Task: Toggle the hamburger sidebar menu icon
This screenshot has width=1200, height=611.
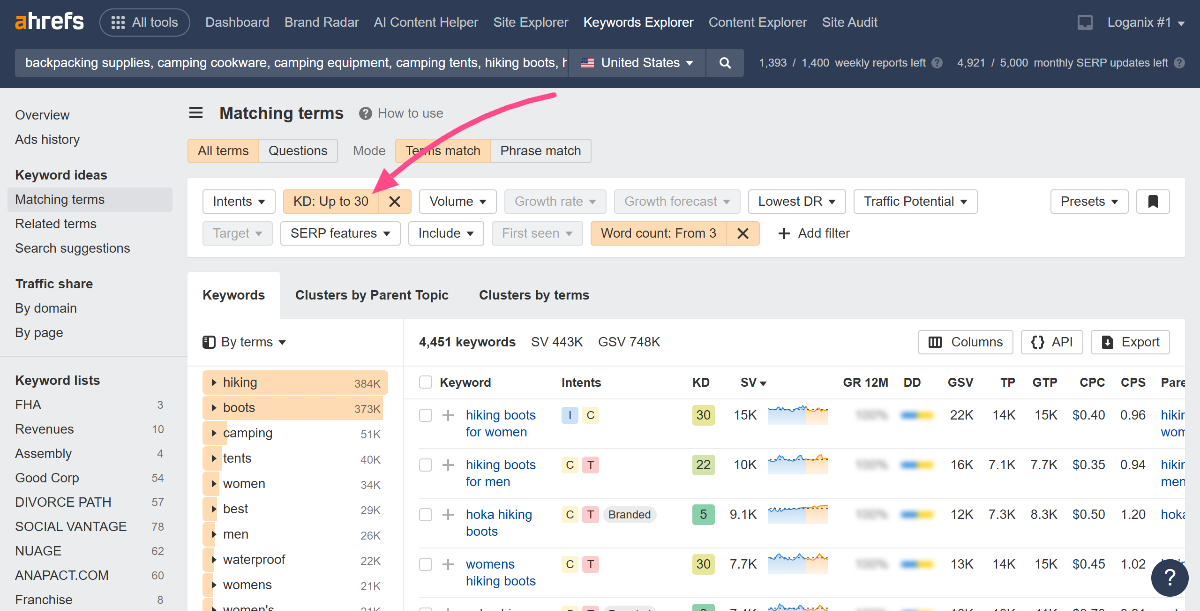Action: 196,113
